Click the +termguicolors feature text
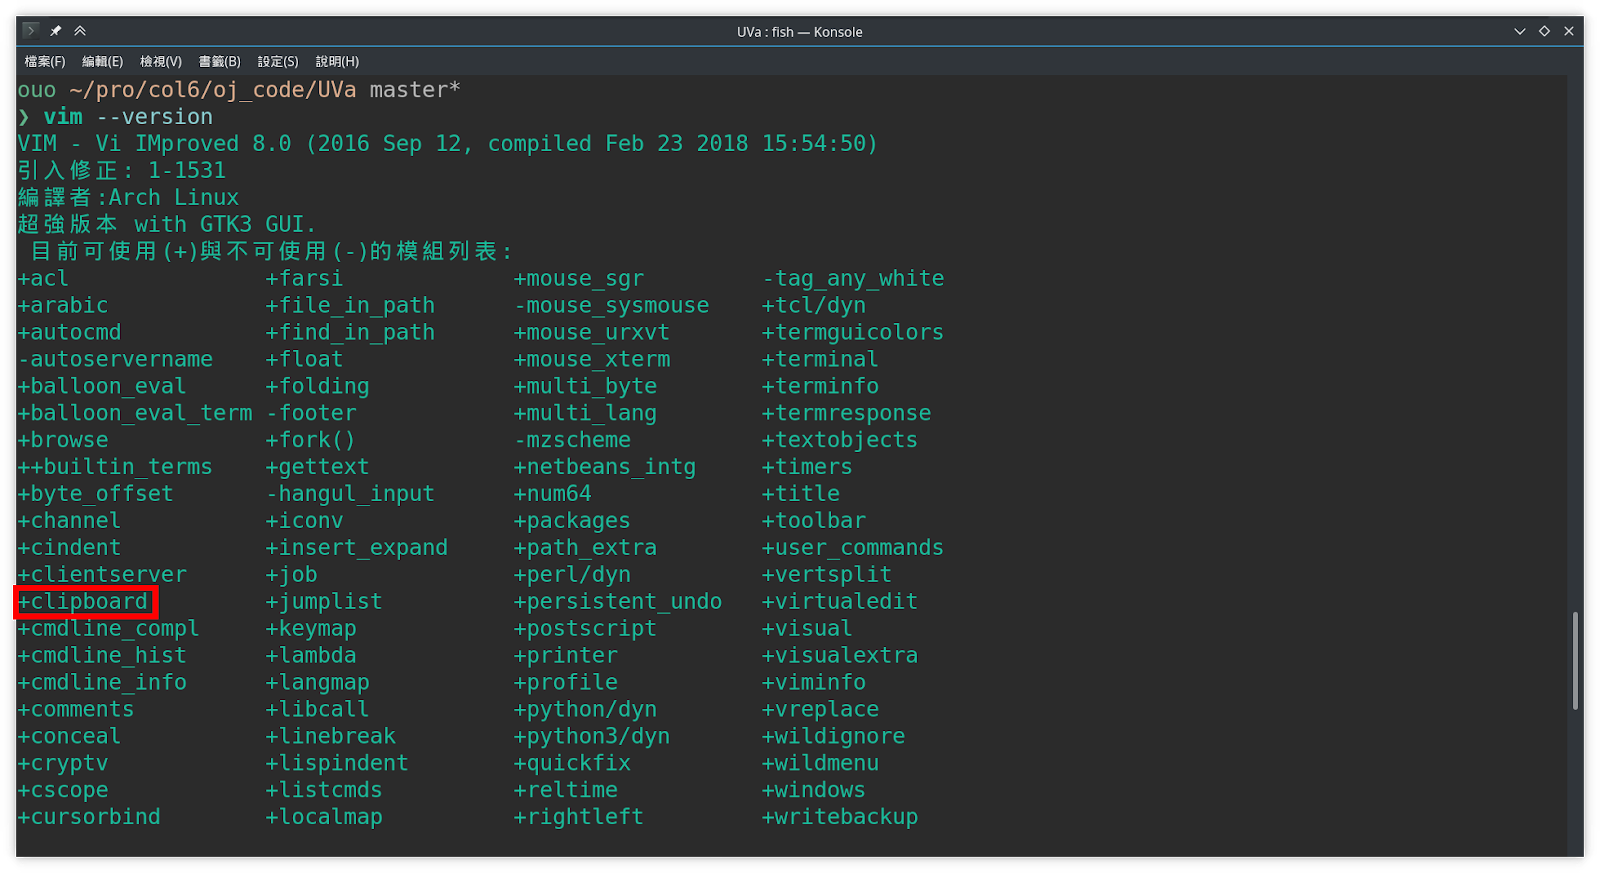Image resolution: width=1600 pixels, height=873 pixels. [853, 332]
